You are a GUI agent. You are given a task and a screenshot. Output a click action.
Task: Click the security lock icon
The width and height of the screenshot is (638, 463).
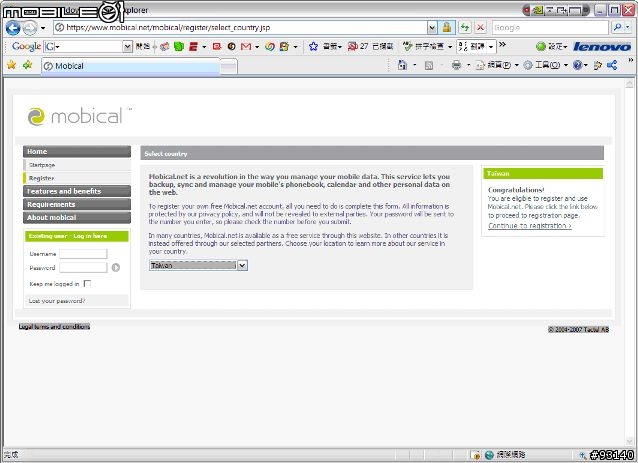447,28
